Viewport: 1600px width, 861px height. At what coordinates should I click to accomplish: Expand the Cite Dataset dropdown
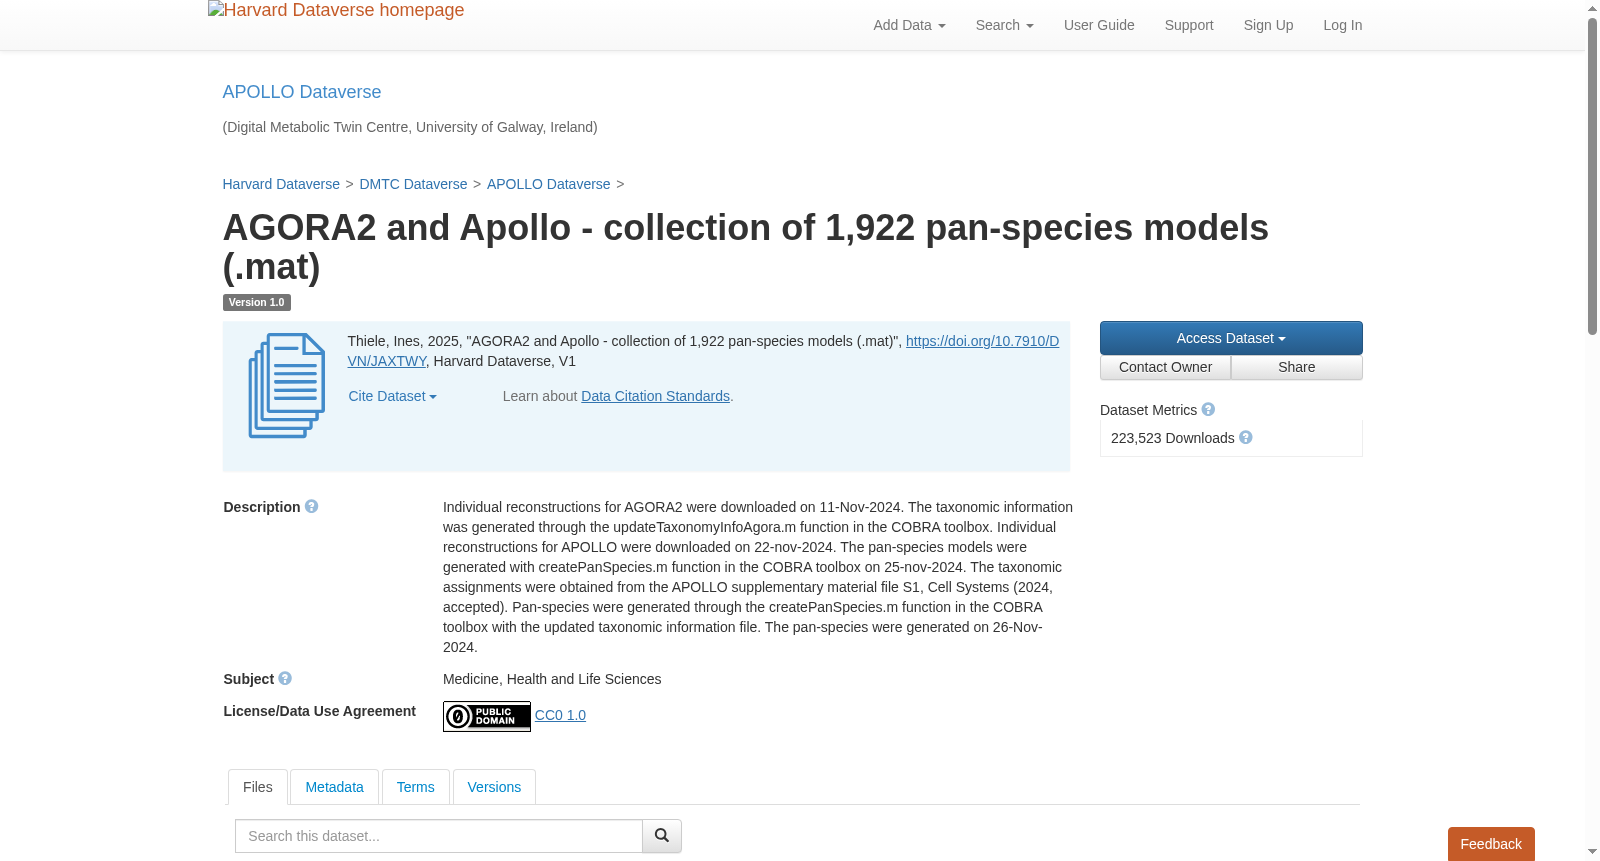392,396
